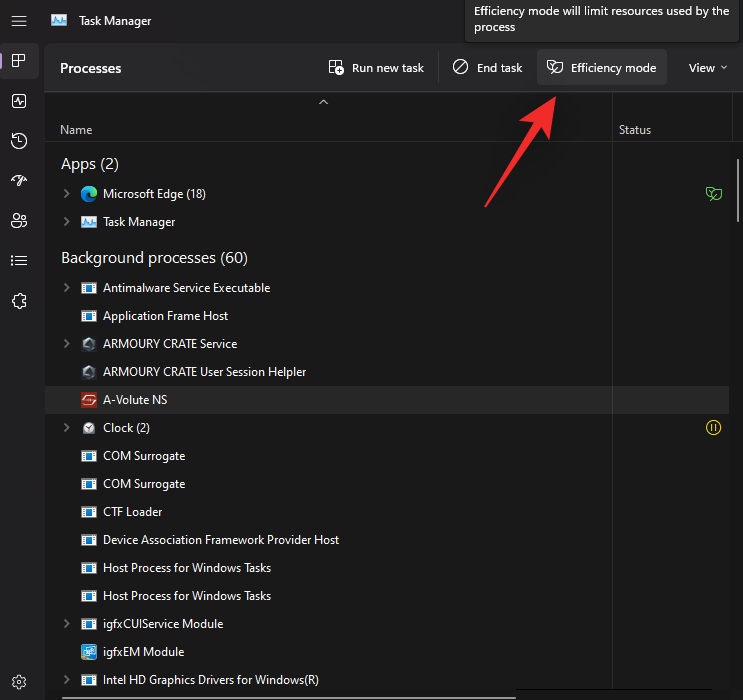Select the CTF Loader process row
743x700 pixels.
click(132, 512)
